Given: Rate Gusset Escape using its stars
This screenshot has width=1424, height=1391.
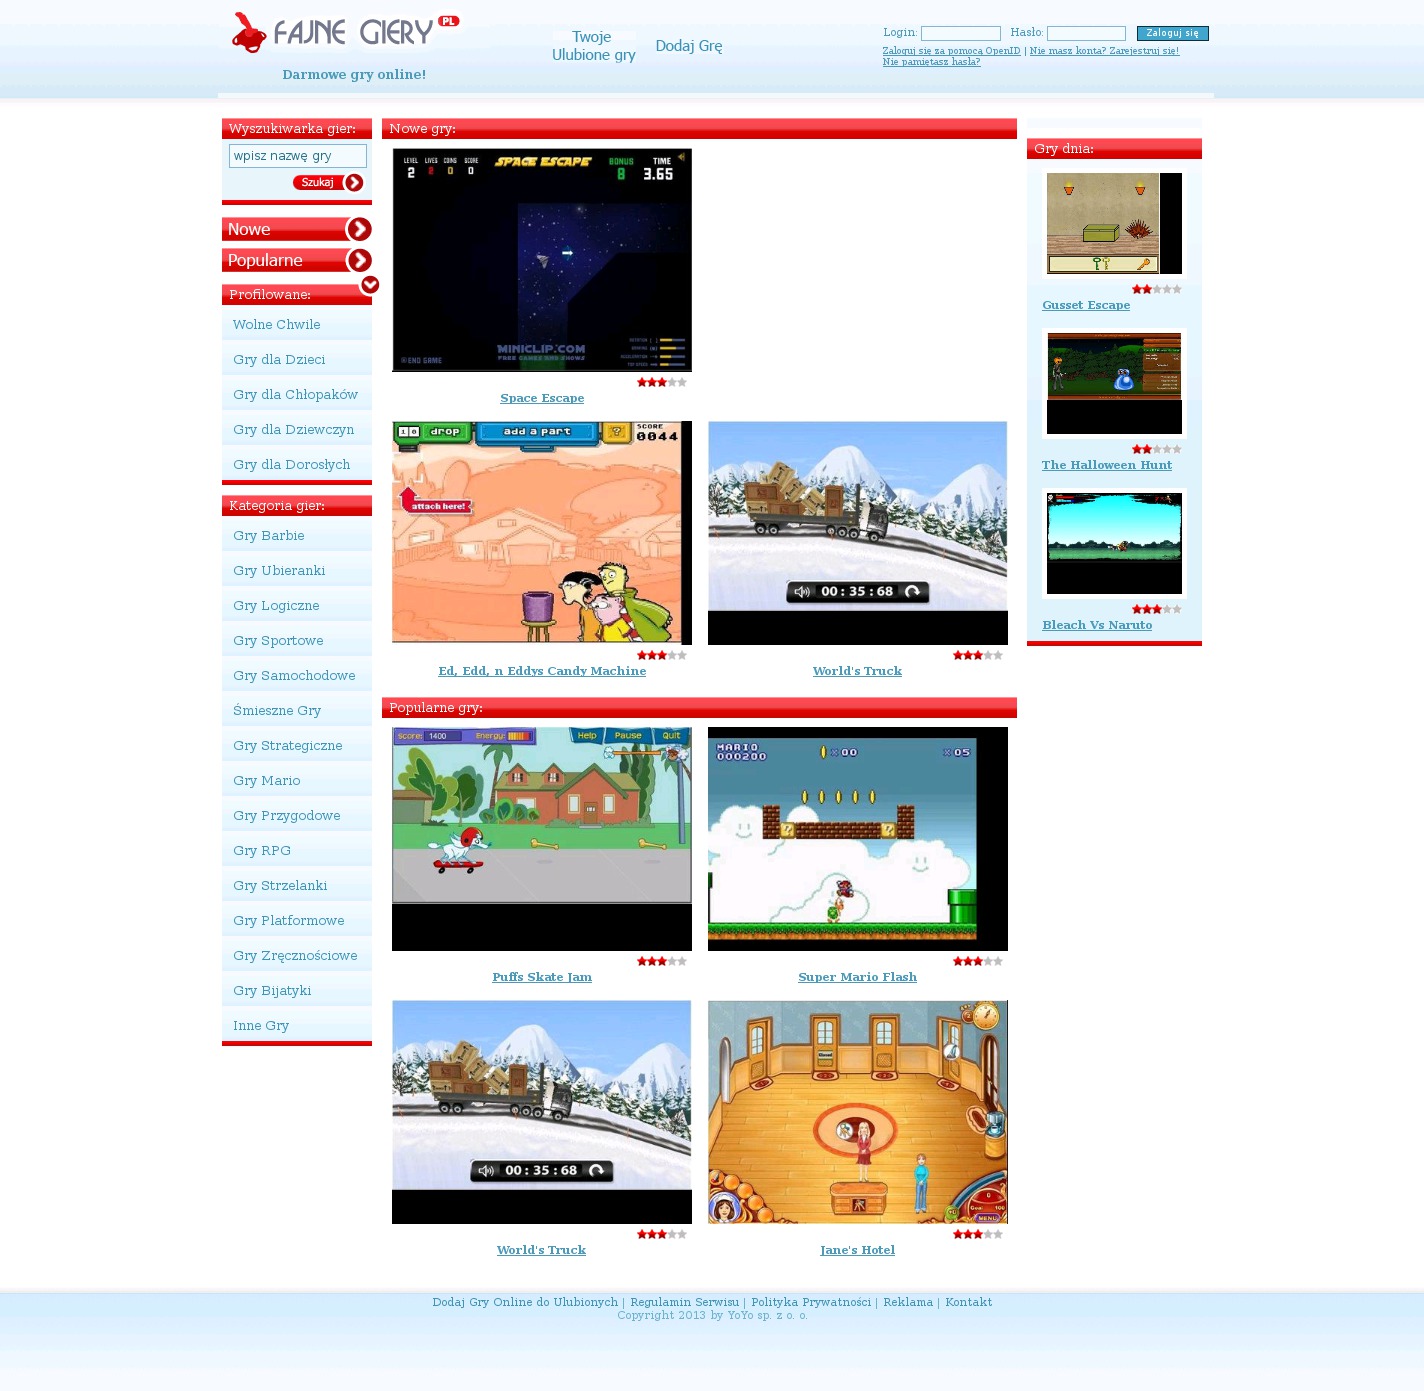Looking at the screenshot, I should [x=1156, y=290].
